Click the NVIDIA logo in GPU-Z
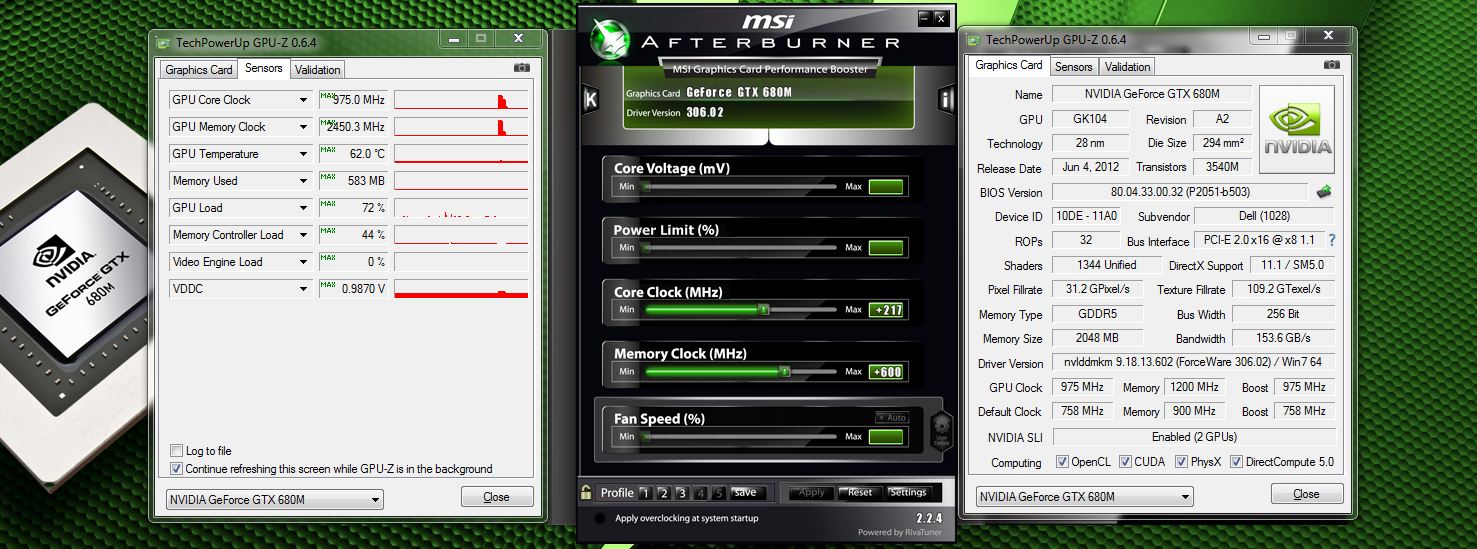Viewport: 1477px width, 549px height. coord(1296,132)
